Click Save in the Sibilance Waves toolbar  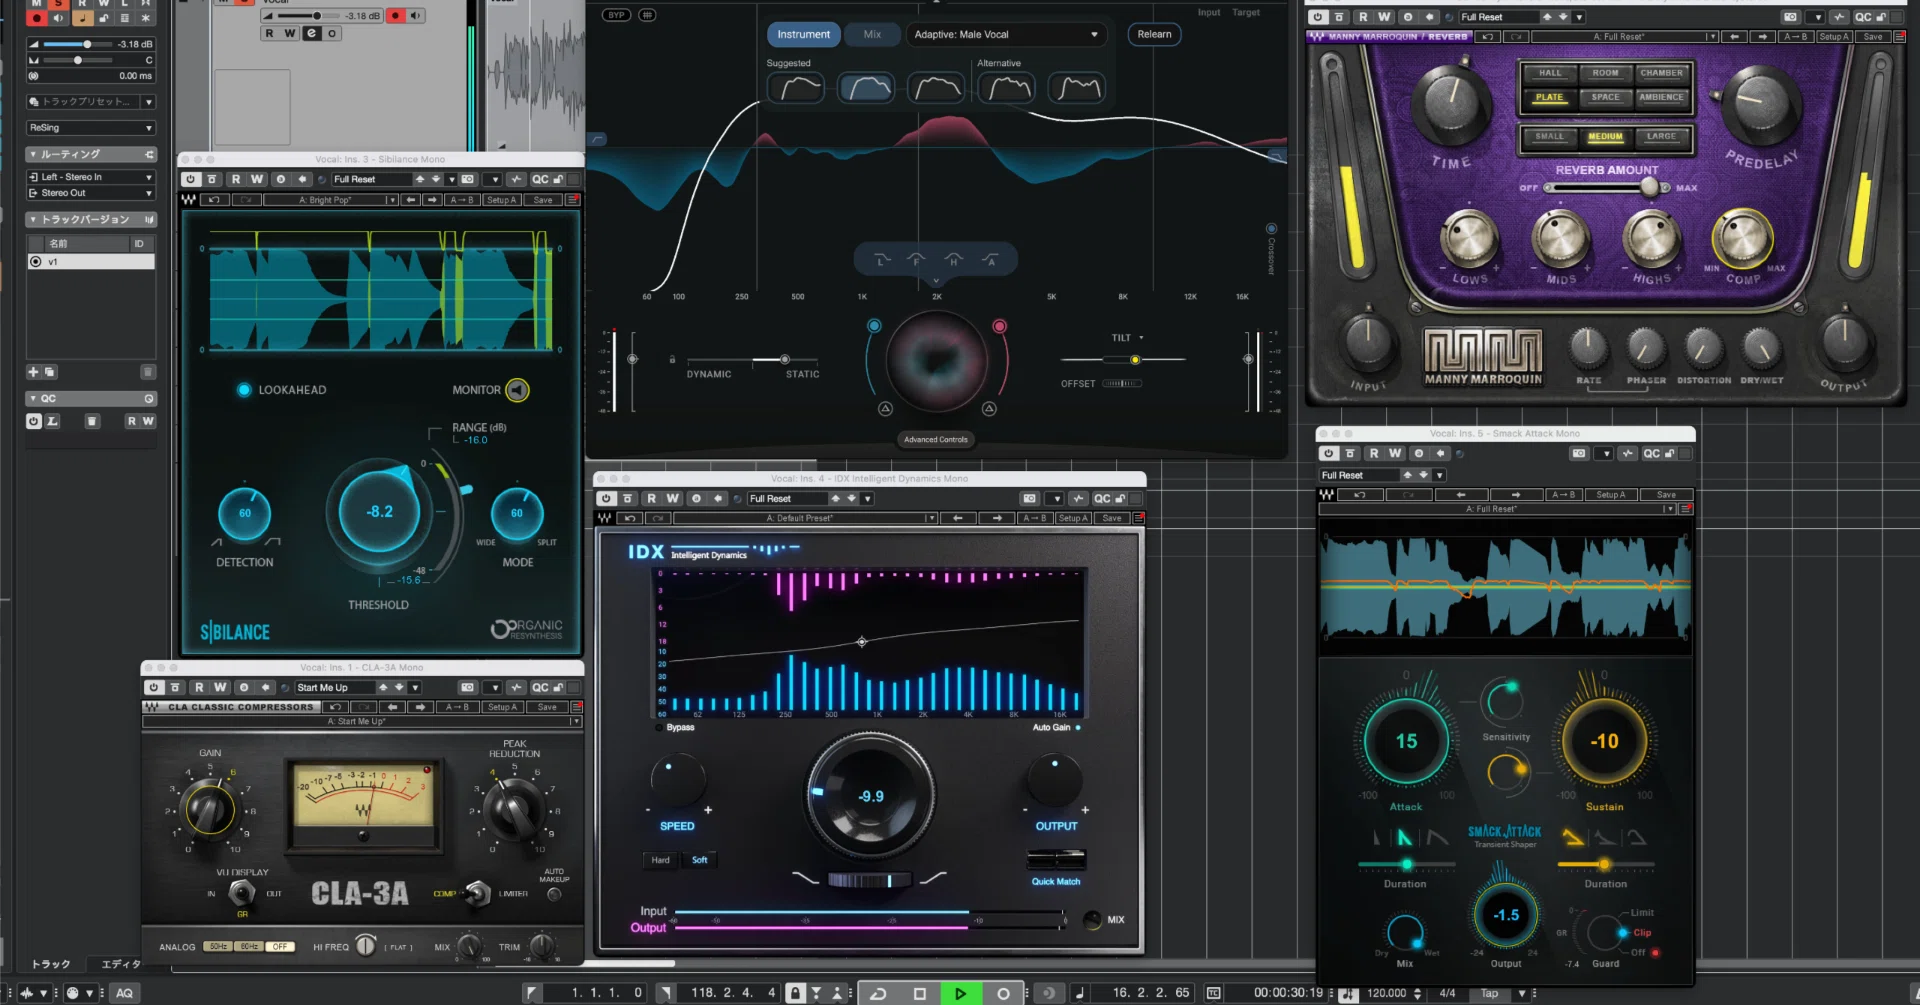click(x=543, y=200)
